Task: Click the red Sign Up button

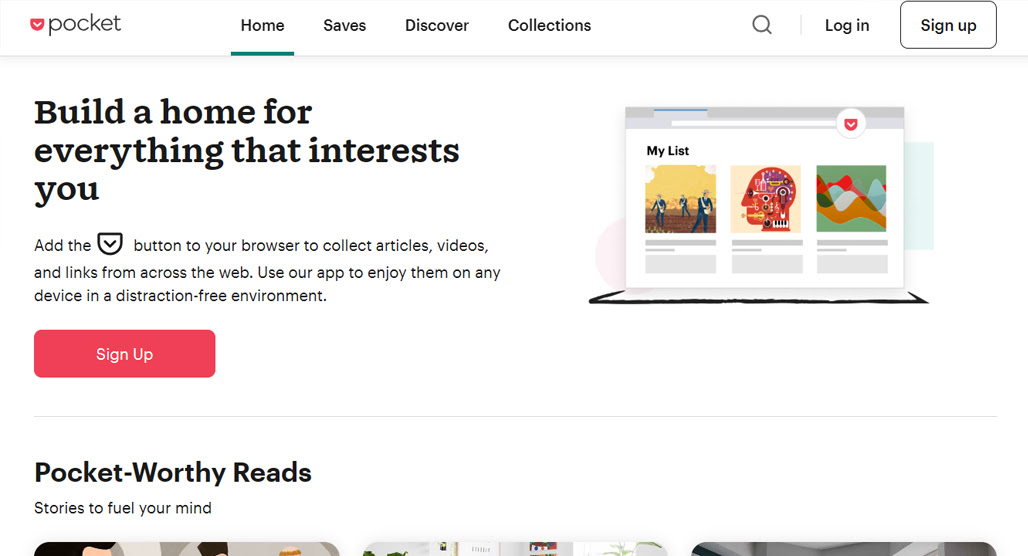Action: 125,353
